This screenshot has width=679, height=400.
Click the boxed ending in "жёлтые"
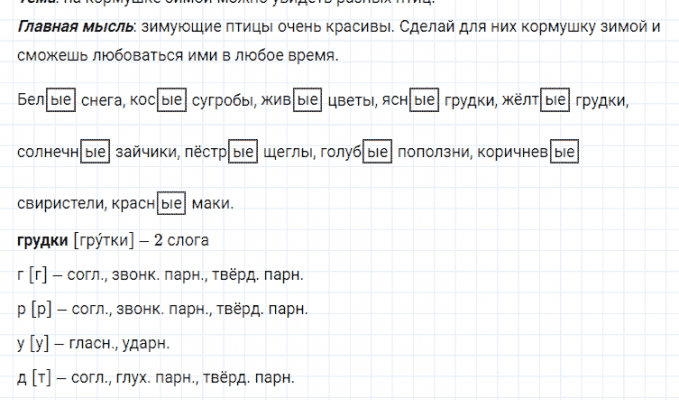tap(554, 100)
